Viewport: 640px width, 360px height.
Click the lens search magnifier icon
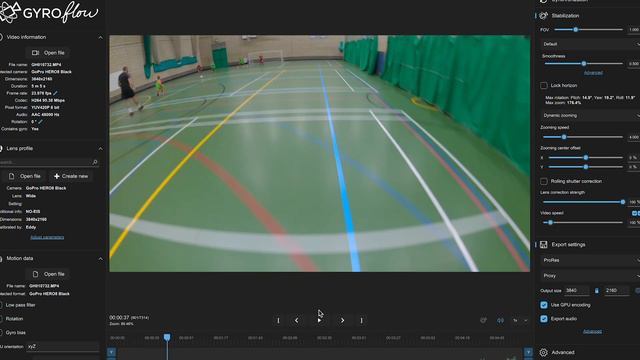(x=95, y=162)
